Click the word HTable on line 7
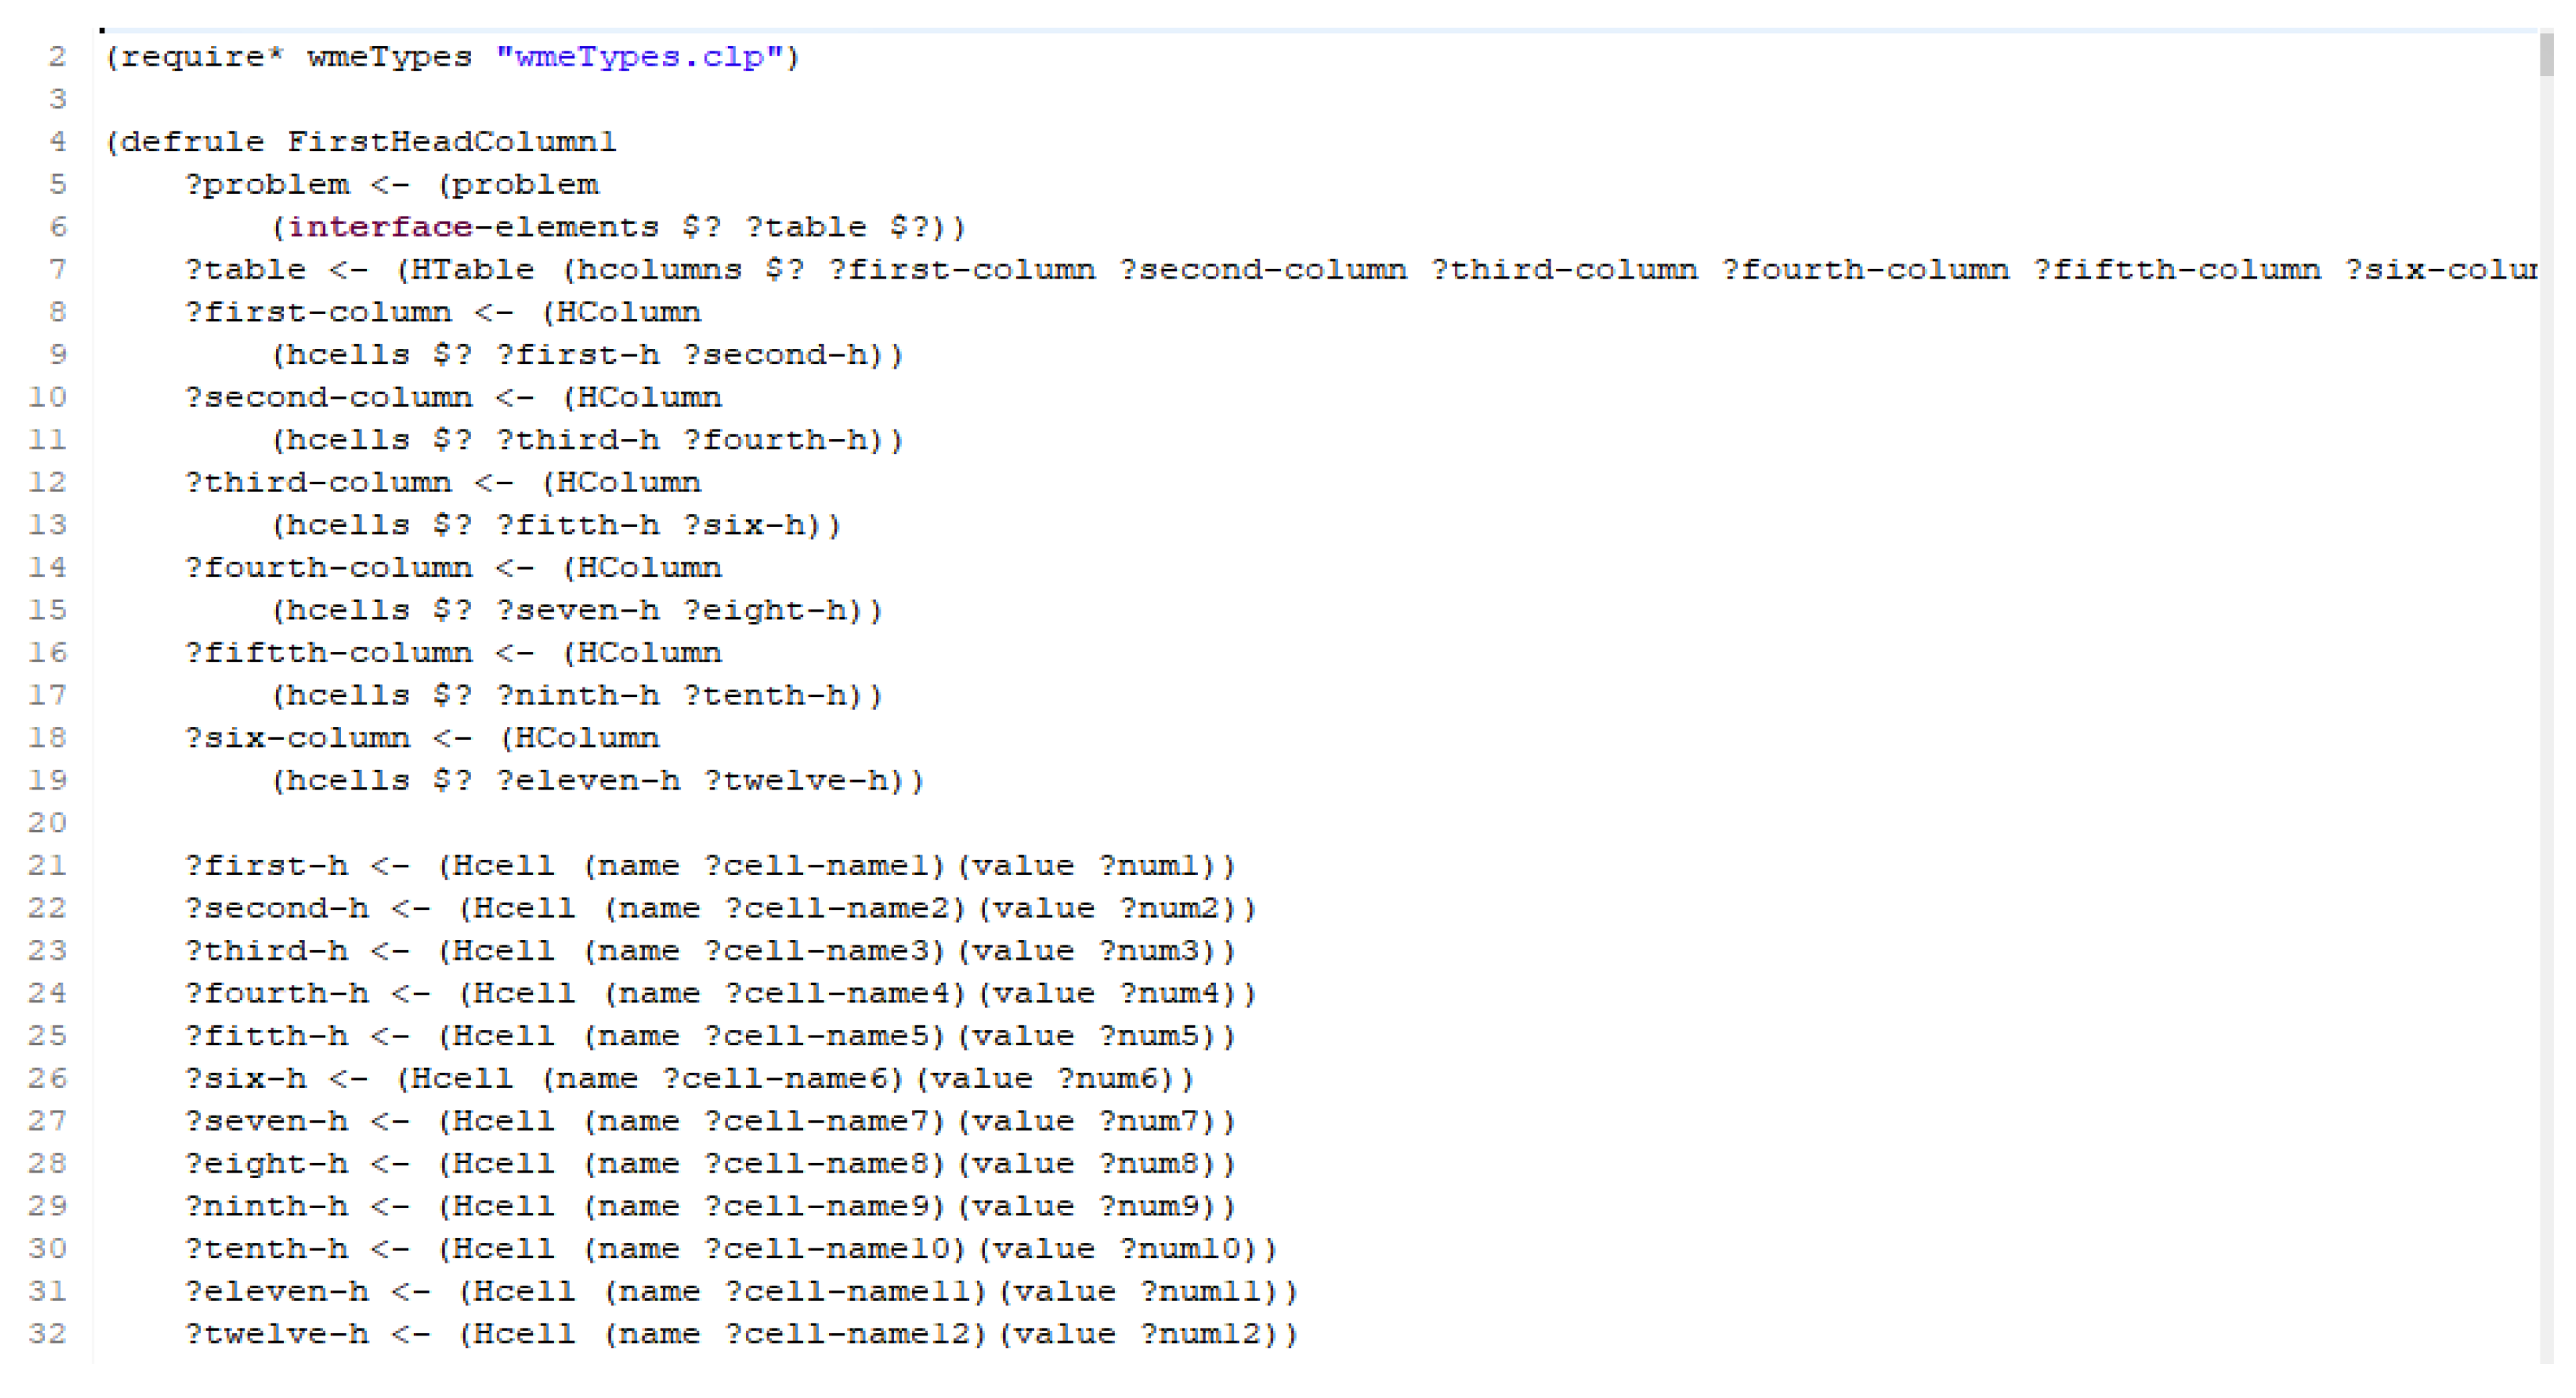Viewport: 2576px width, 1398px height. coord(472,270)
